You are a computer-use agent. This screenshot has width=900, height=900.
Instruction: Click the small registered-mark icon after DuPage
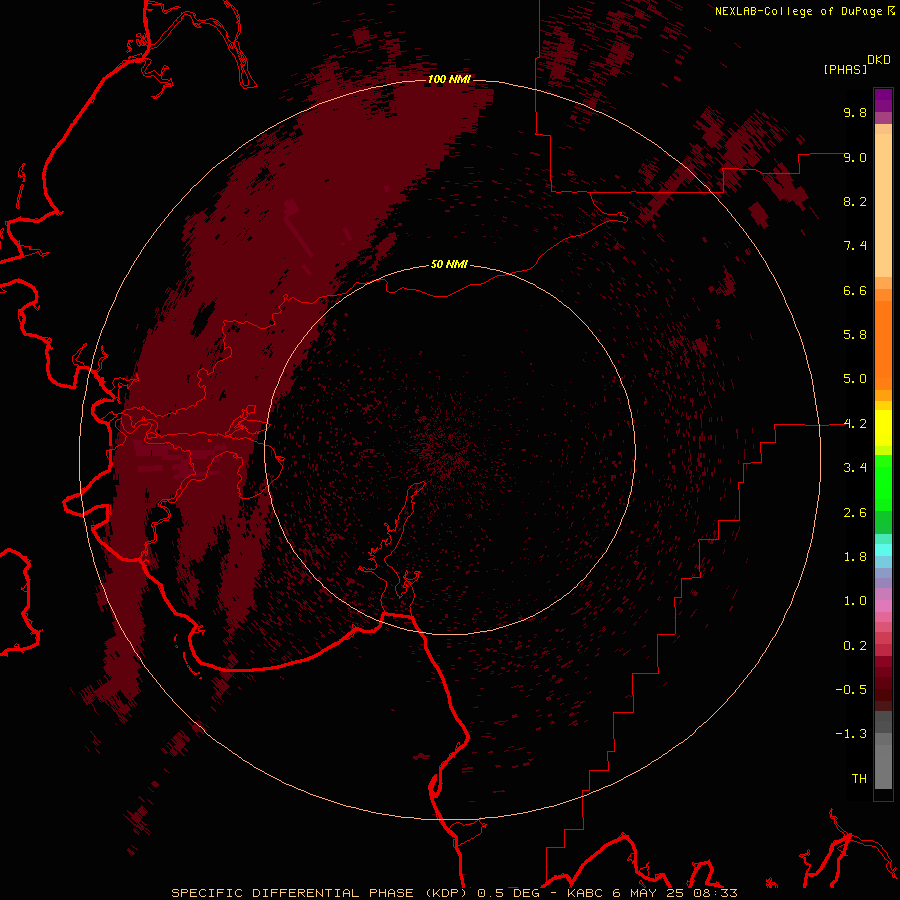click(891, 10)
